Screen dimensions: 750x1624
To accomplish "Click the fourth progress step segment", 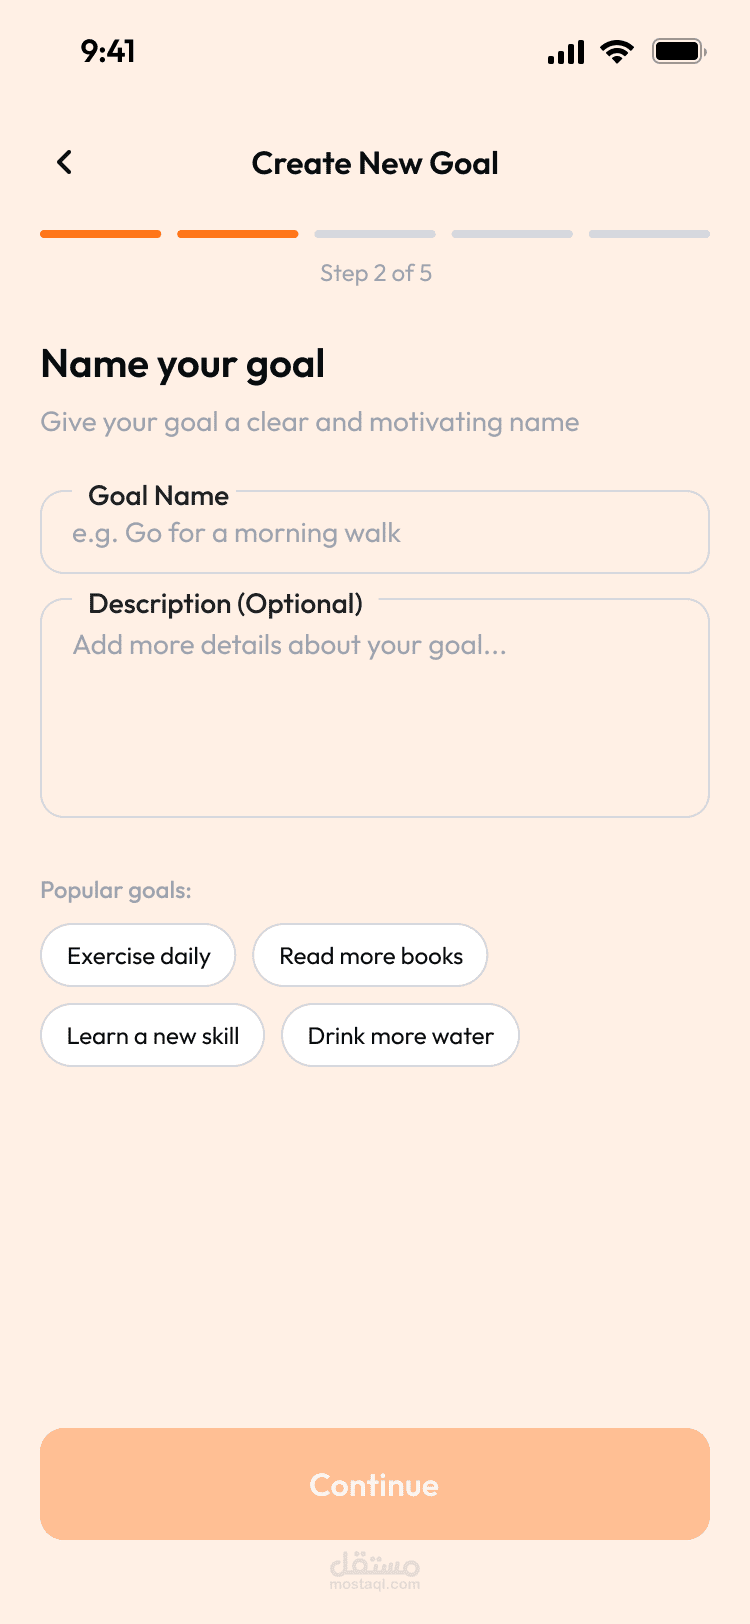I will click(x=512, y=234).
